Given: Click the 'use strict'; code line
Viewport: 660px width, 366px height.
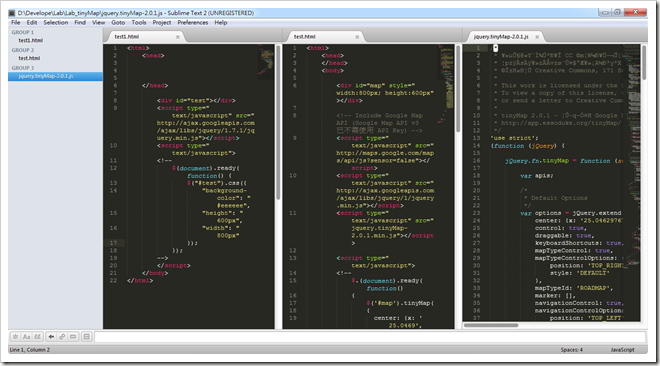Looking at the screenshot, I should coord(514,138).
